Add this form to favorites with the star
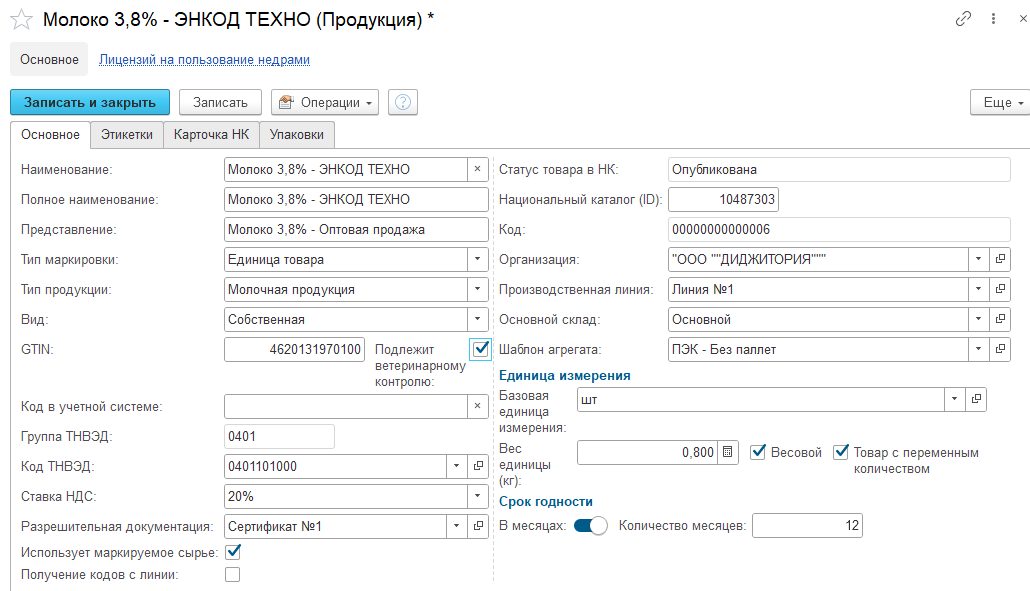Screen dimensions: 1030x591 click(x=20, y=20)
